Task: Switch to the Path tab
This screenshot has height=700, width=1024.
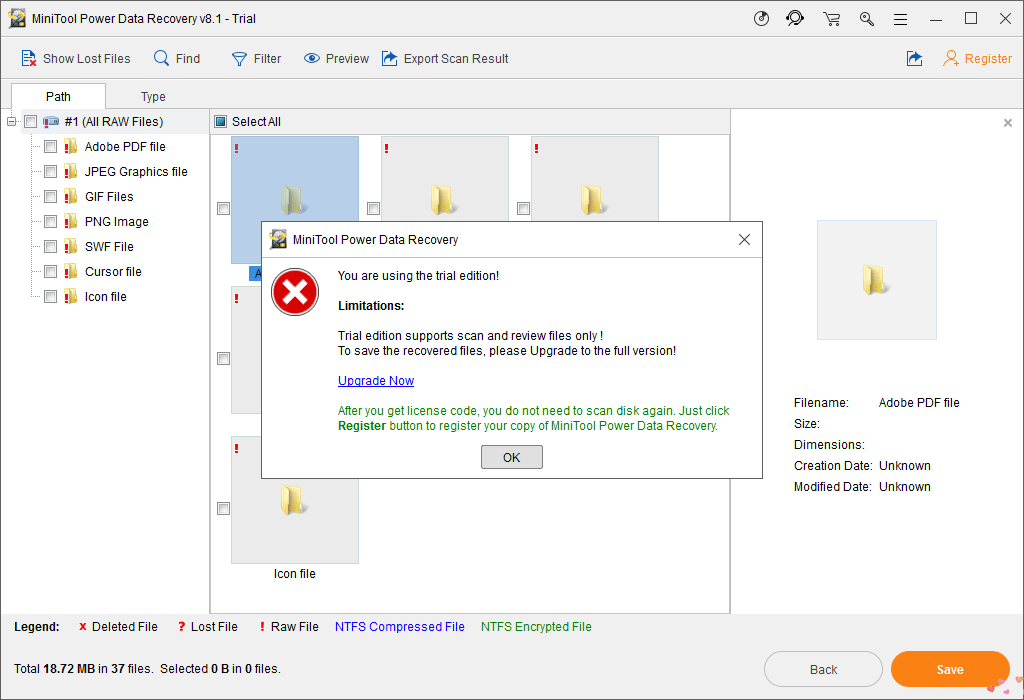Action: tap(58, 97)
